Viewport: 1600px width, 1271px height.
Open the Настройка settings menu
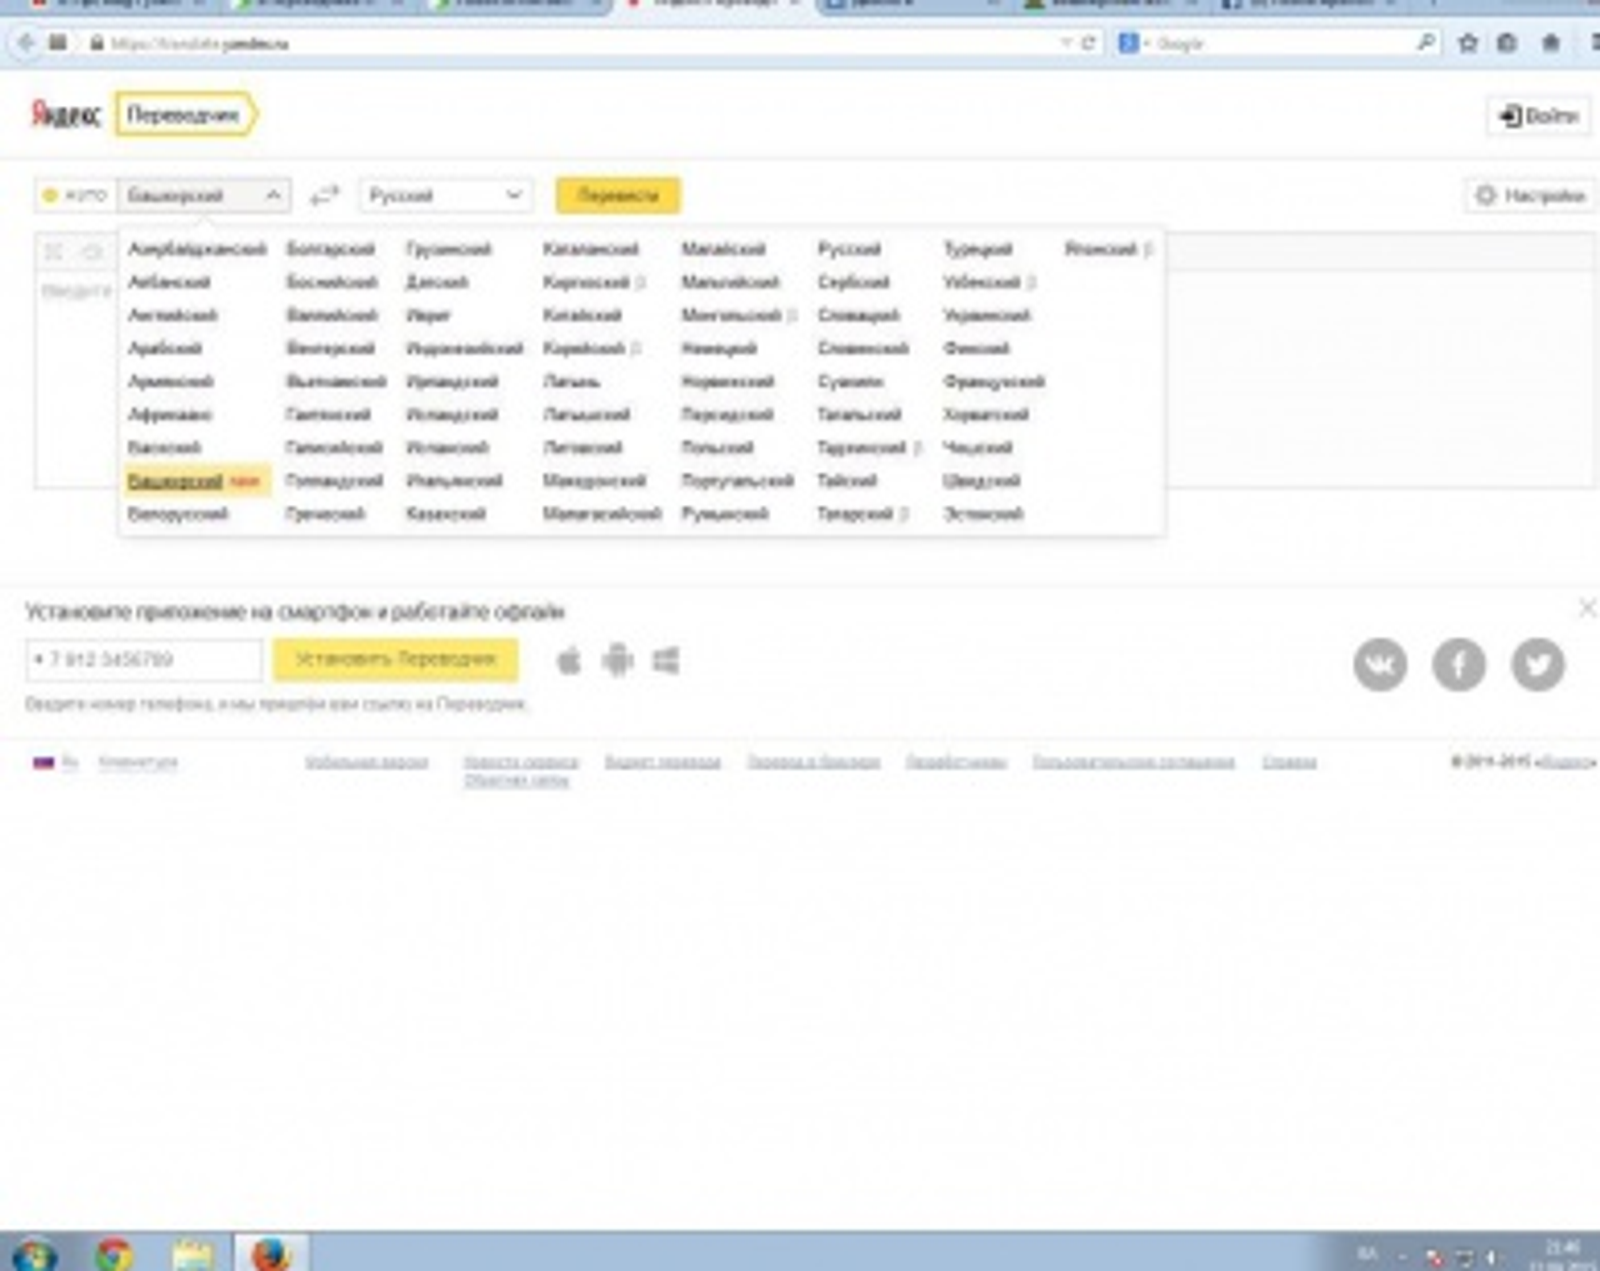click(x=1530, y=196)
